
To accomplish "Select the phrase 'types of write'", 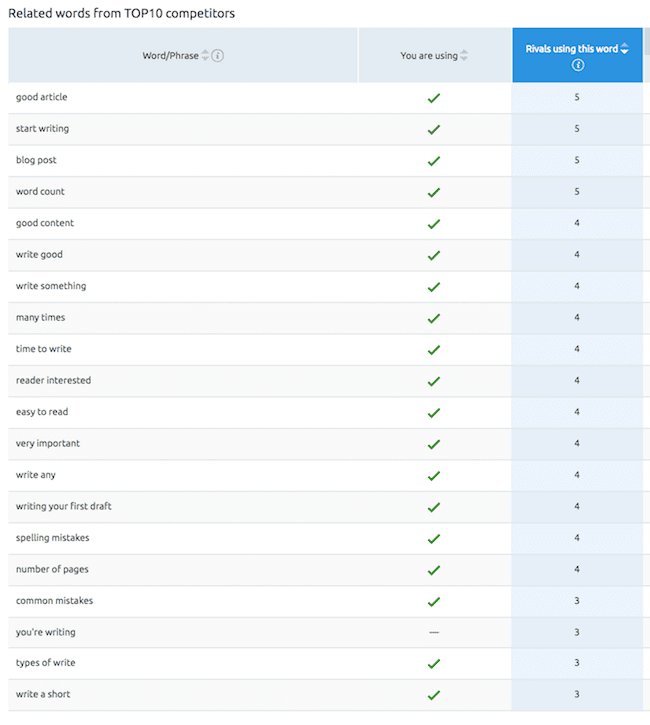I will [45, 663].
